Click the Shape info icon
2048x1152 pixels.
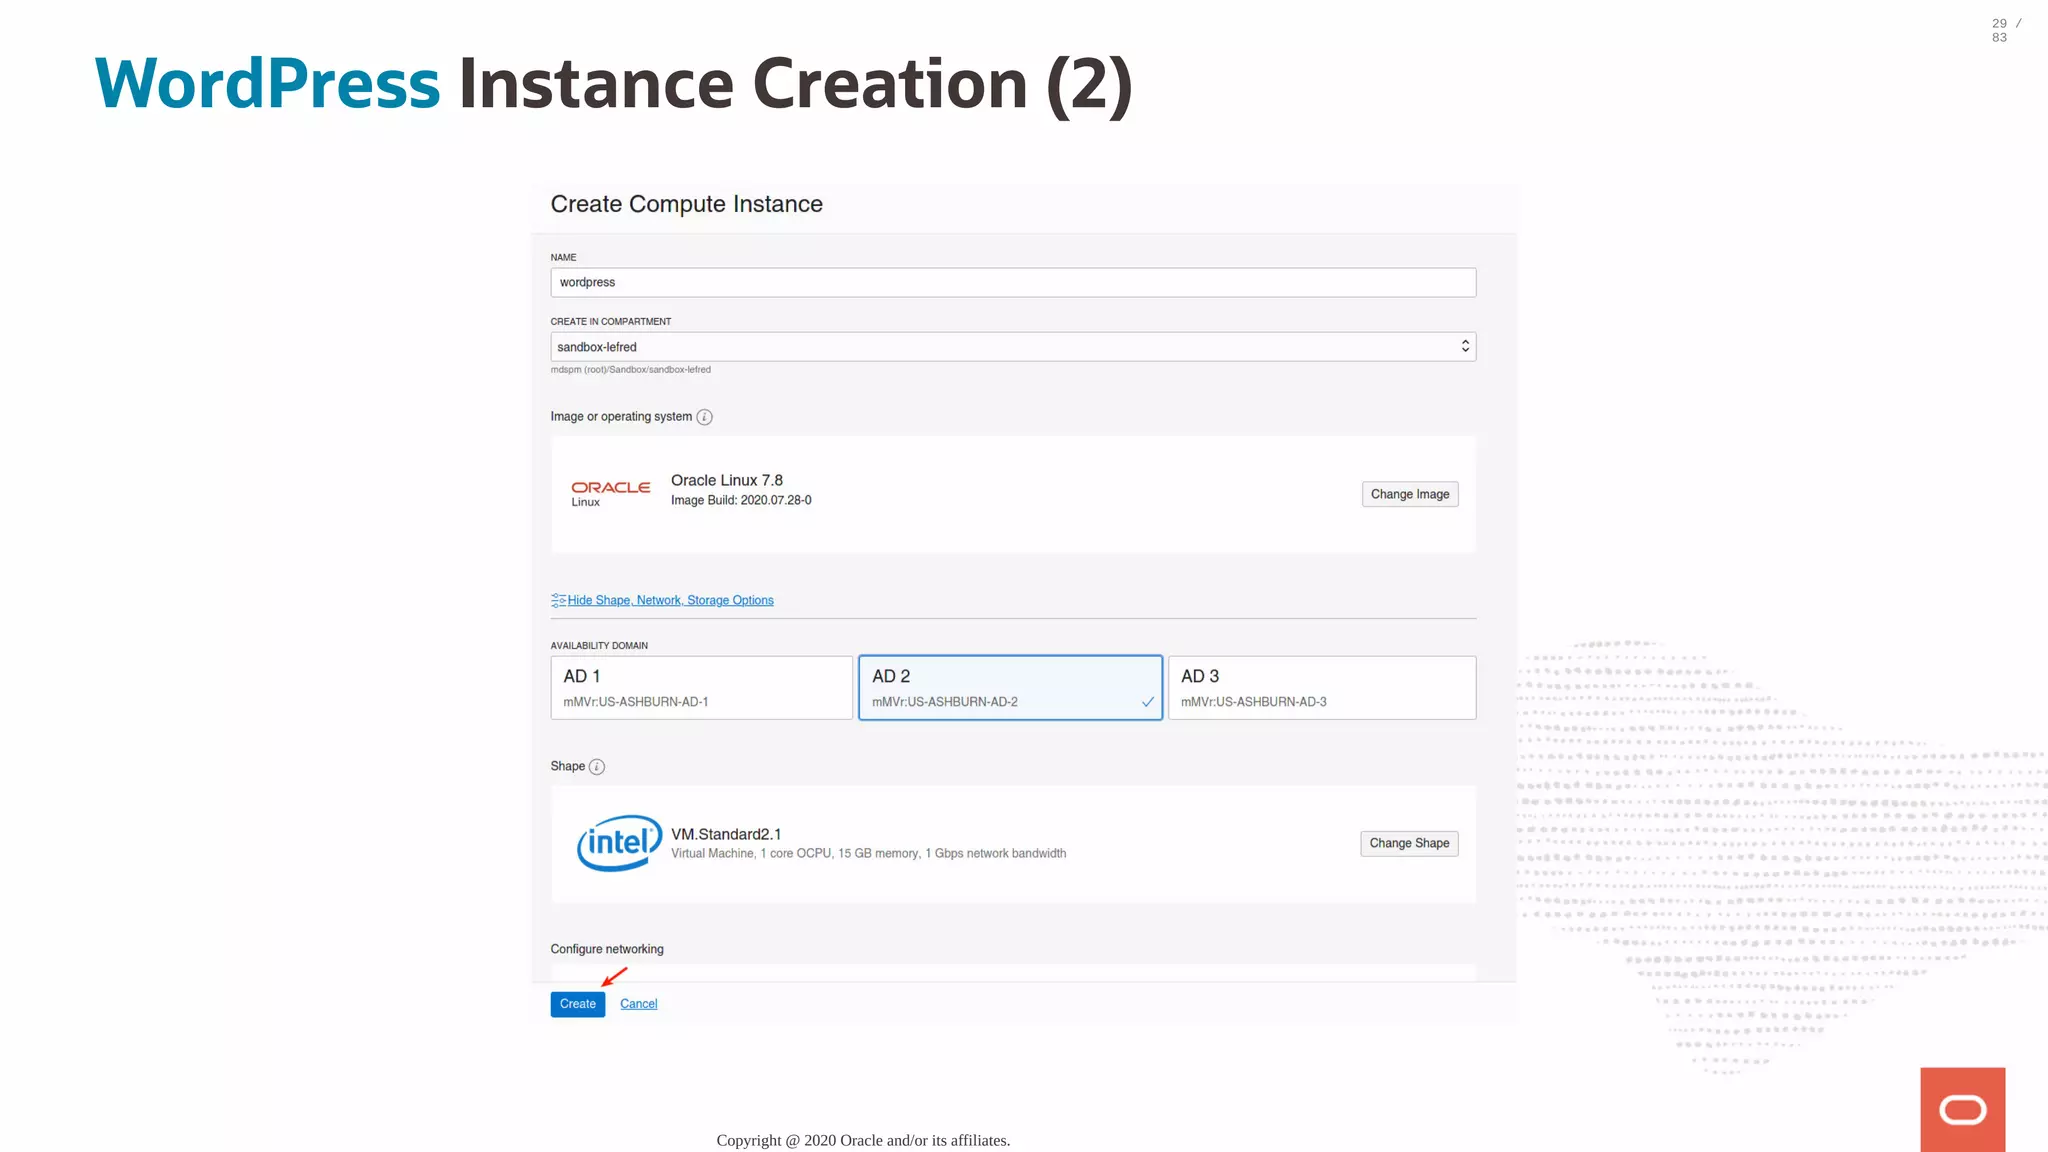(x=597, y=767)
